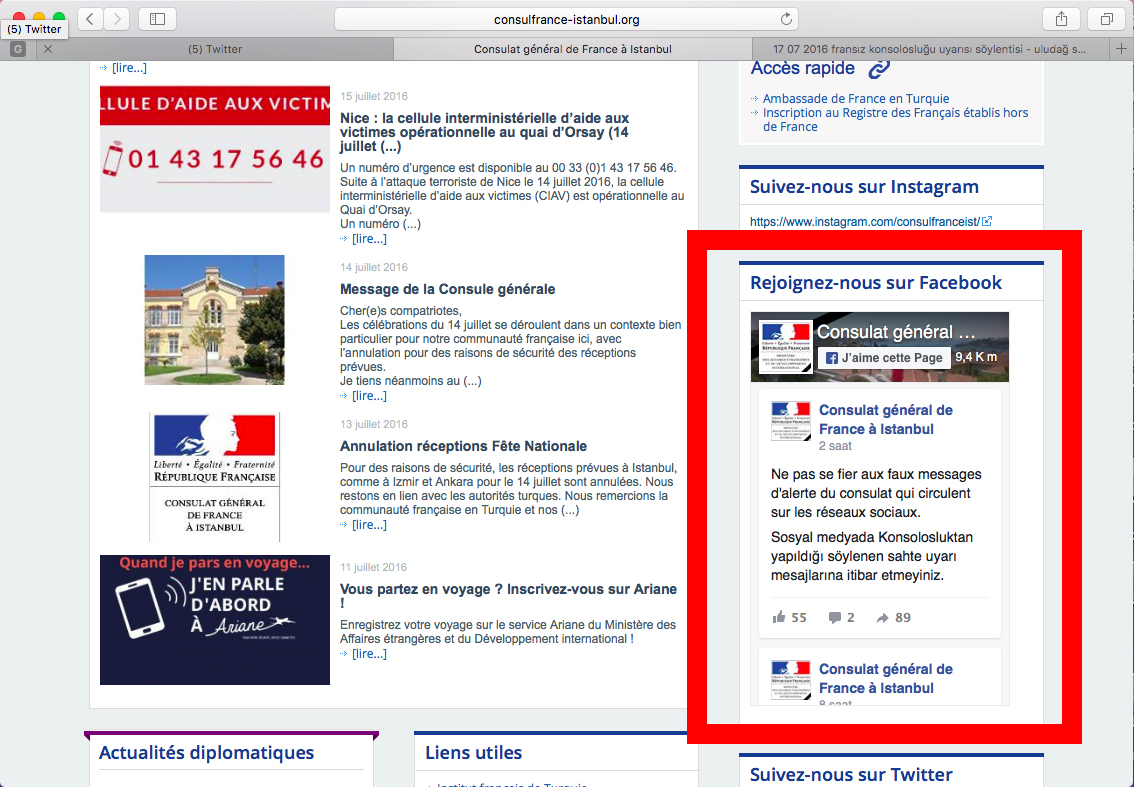
Task: Open the Safari share button
Action: [1061, 20]
